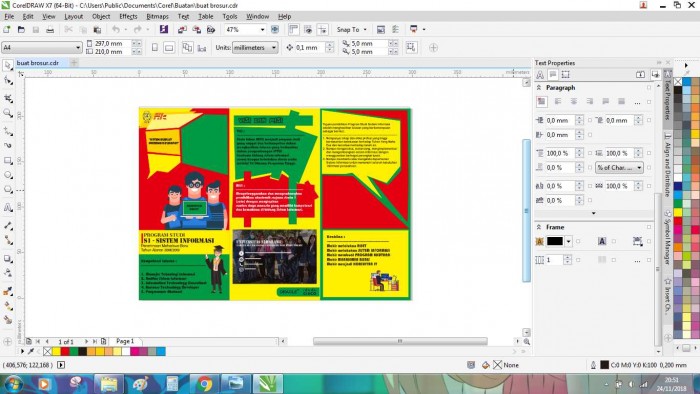Click the align left paragraph icon

tap(558, 102)
